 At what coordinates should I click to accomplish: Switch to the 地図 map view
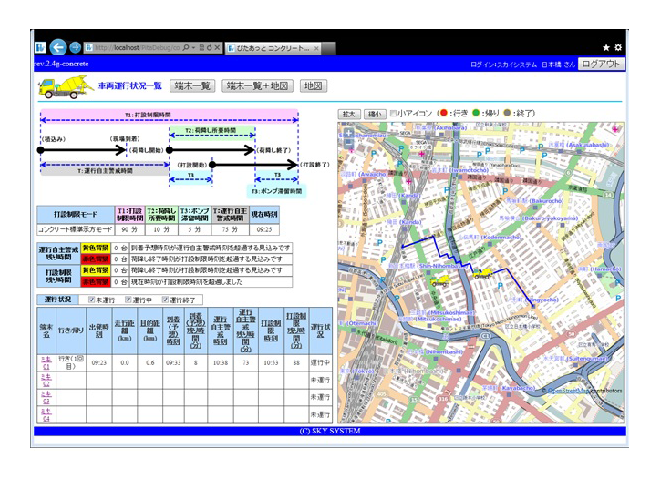click(x=313, y=86)
